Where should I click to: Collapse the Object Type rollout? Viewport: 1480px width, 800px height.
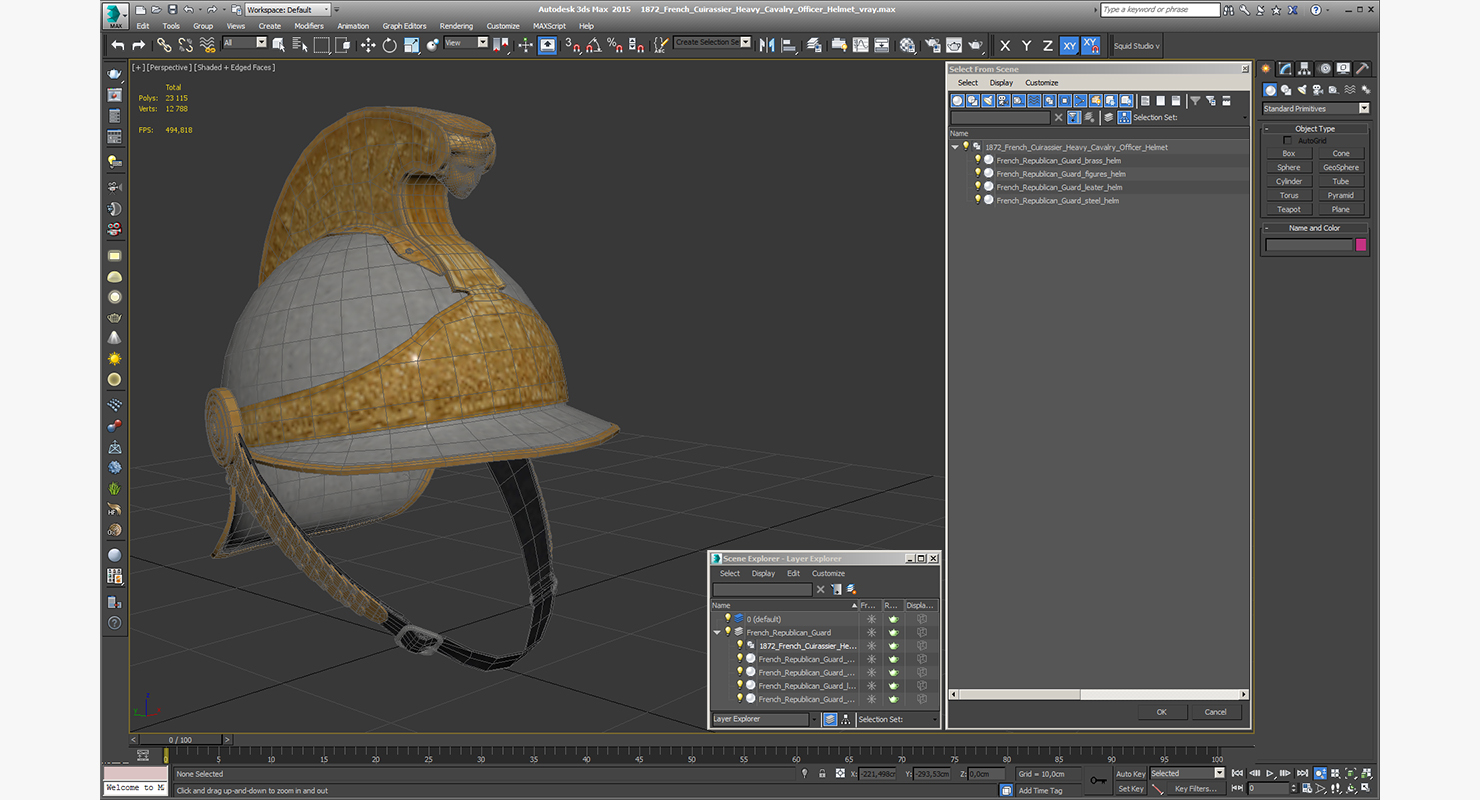[1315, 129]
